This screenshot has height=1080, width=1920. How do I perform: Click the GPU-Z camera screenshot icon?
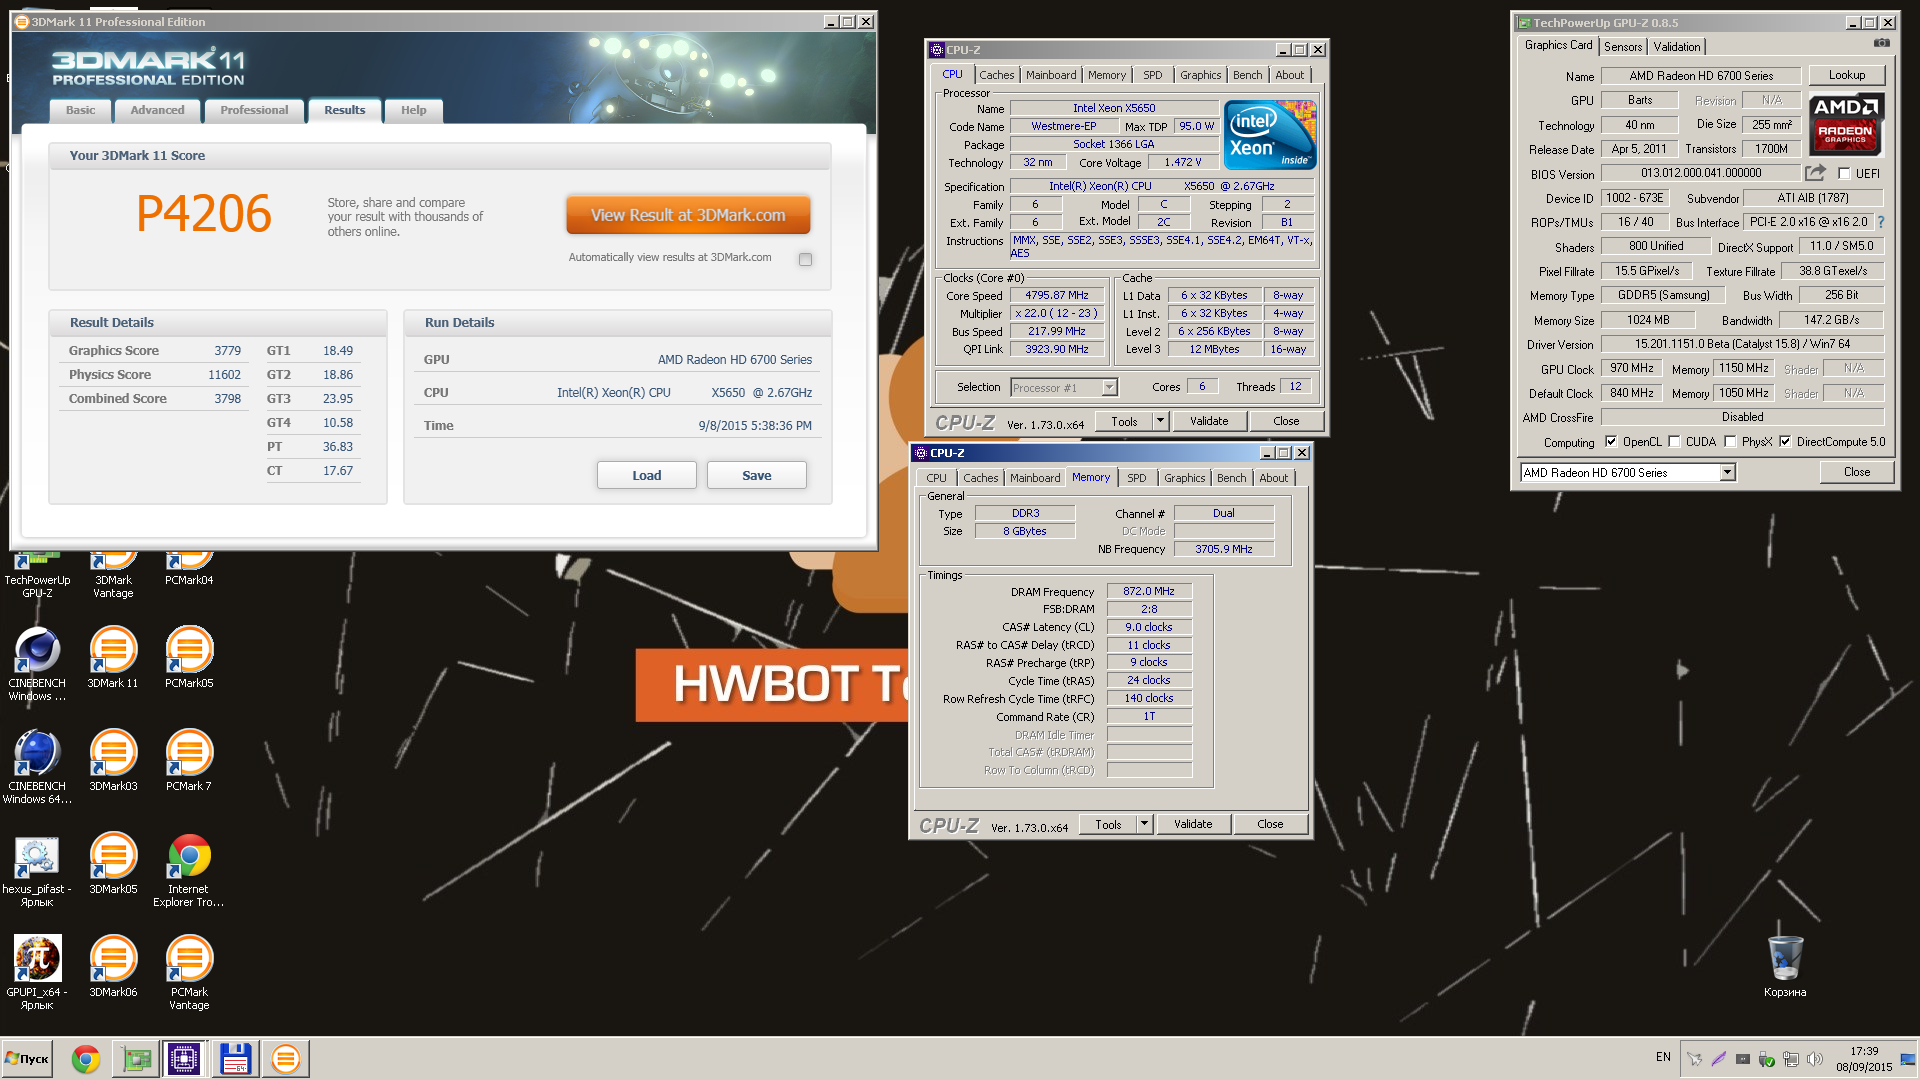[1881, 43]
